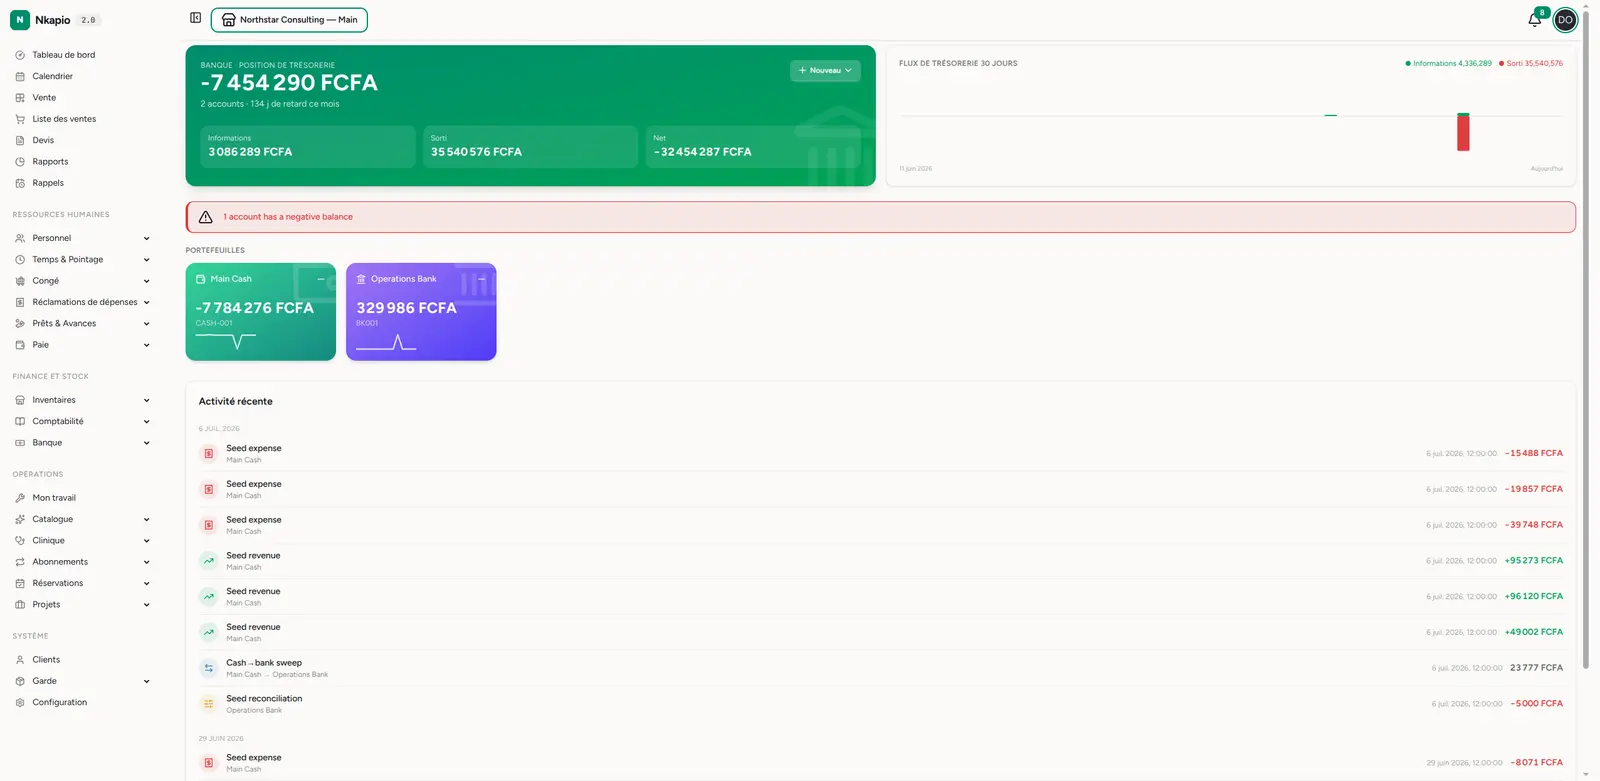The image size is (1600, 781).
Task: Open the Main Cash wallet card
Action: point(261,312)
